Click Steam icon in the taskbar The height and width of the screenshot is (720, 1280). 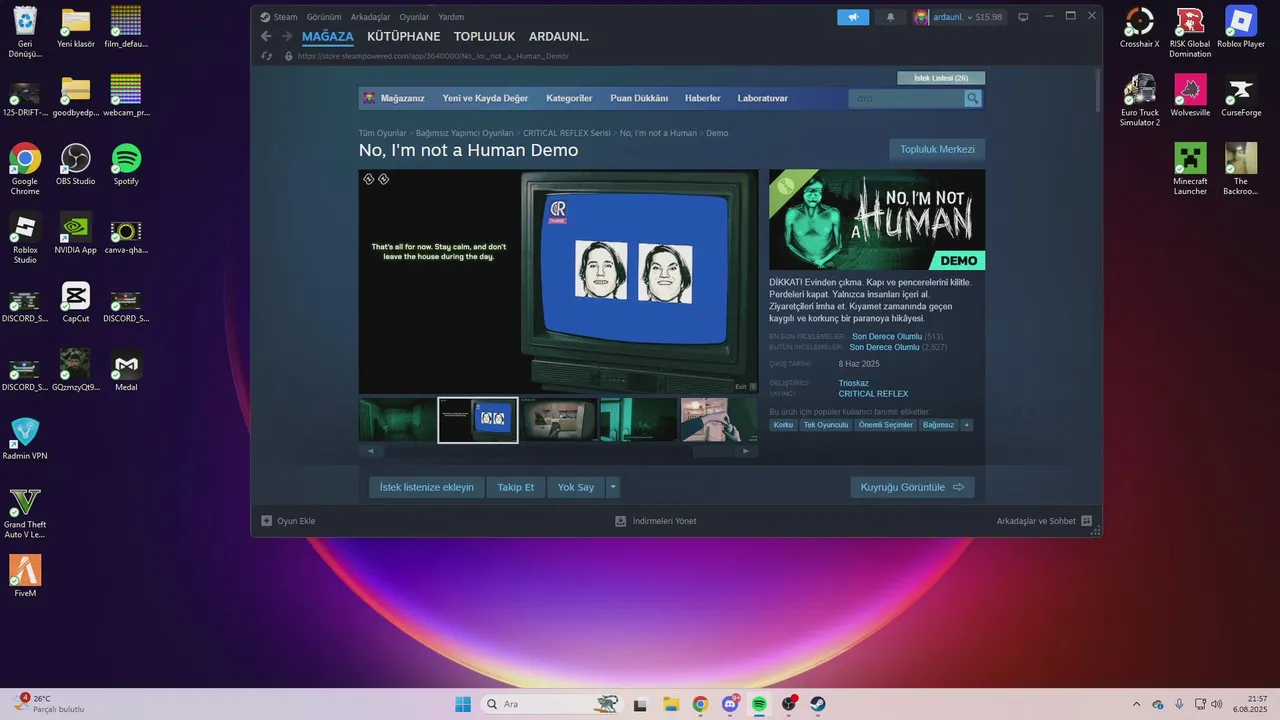click(x=818, y=704)
